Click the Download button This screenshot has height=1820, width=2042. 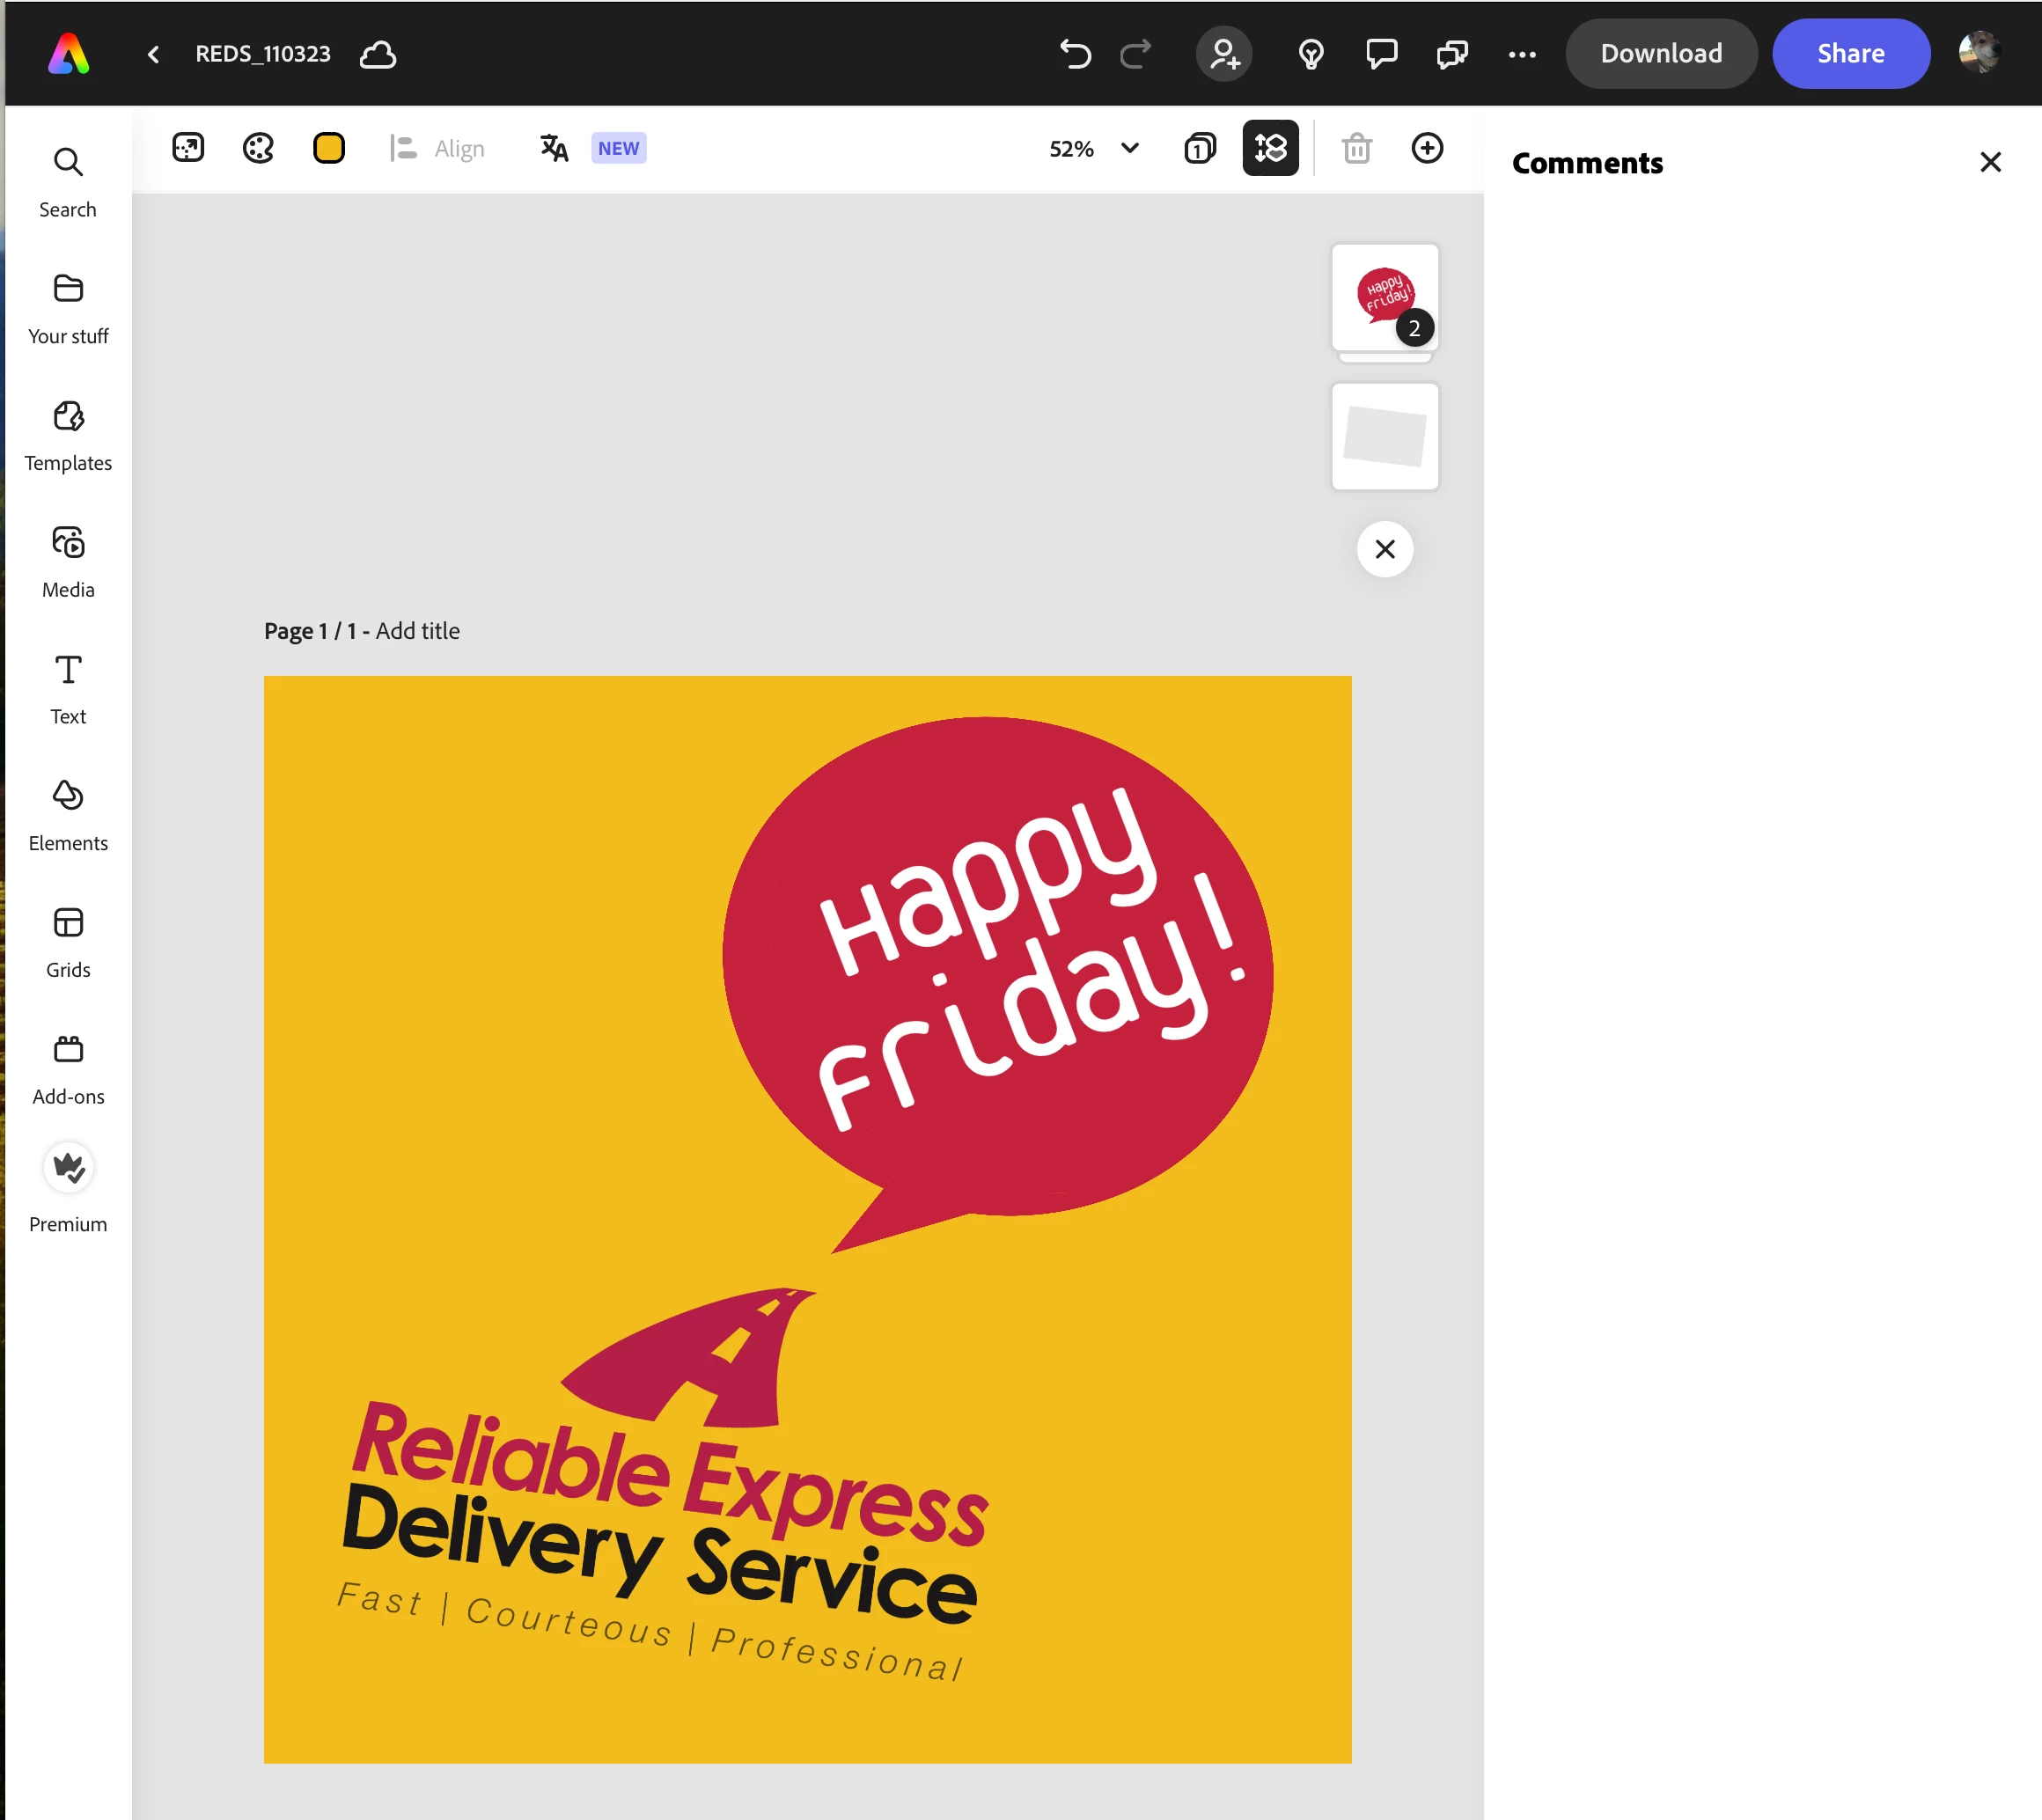[1661, 54]
